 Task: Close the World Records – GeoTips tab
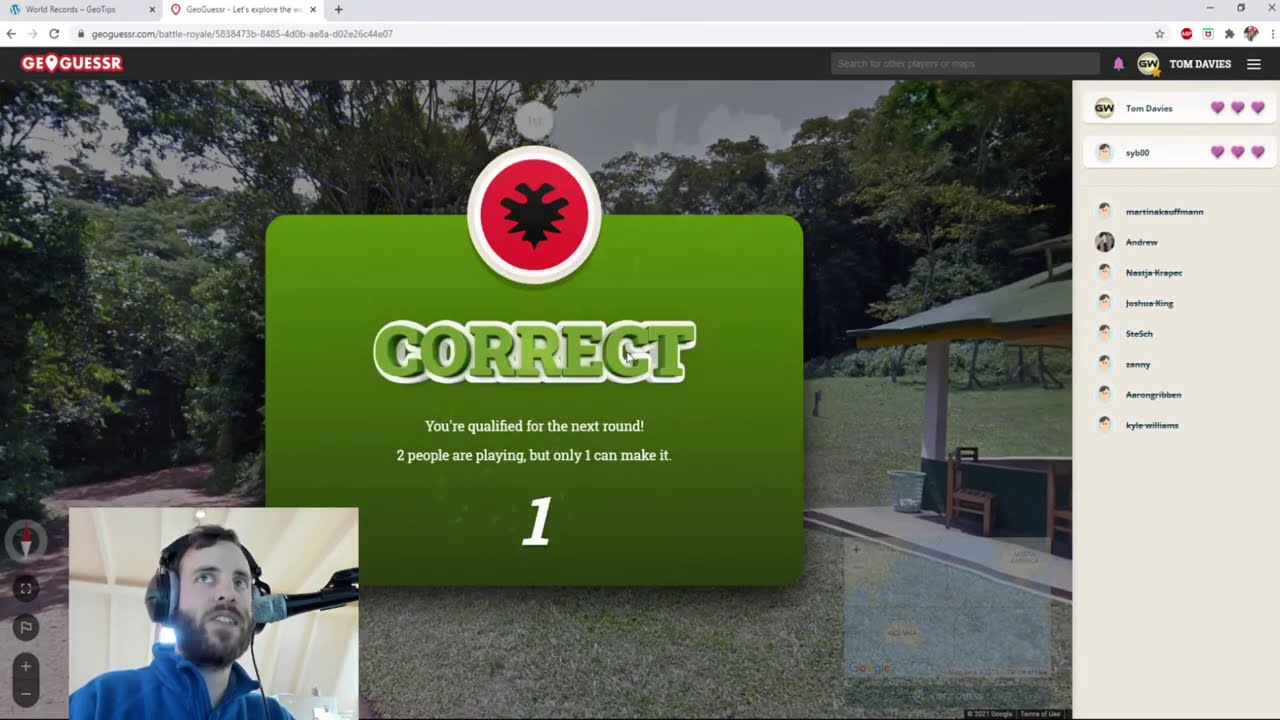click(152, 10)
